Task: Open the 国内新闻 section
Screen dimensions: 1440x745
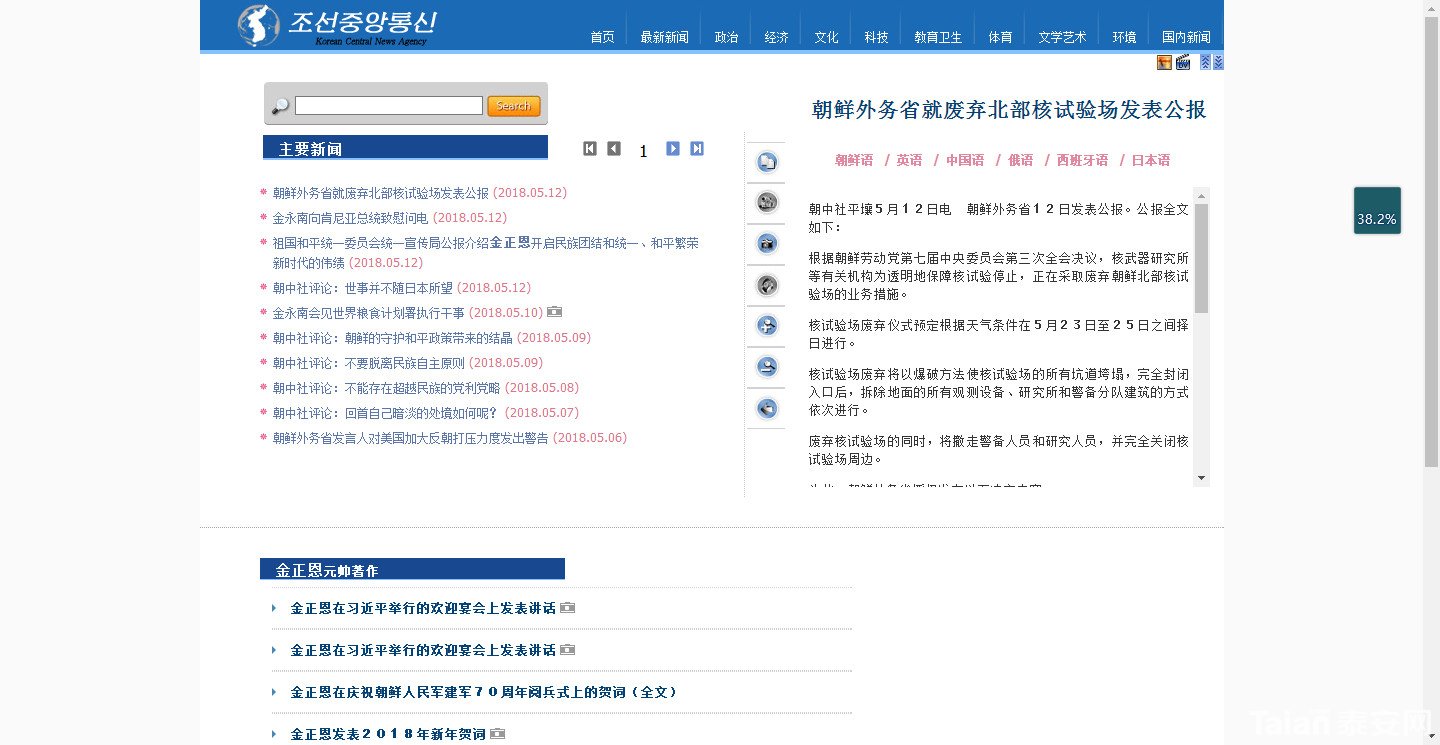Action: click(x=1186, y=37)
